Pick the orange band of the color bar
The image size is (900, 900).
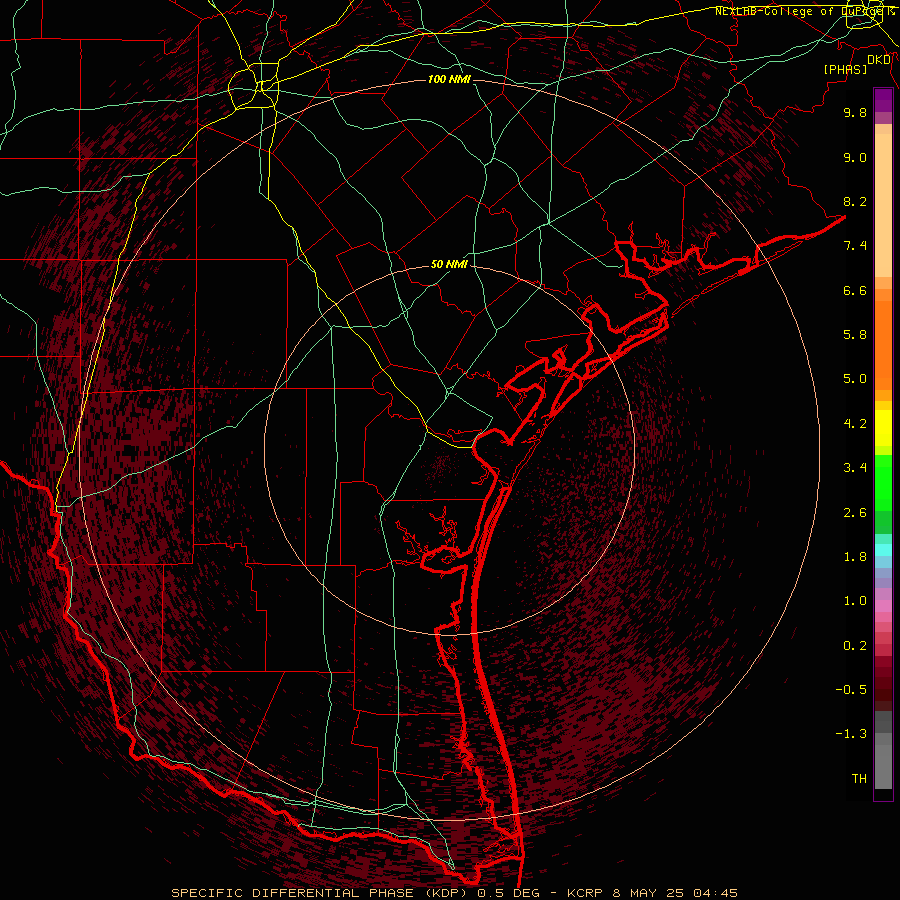click(883, 346)
